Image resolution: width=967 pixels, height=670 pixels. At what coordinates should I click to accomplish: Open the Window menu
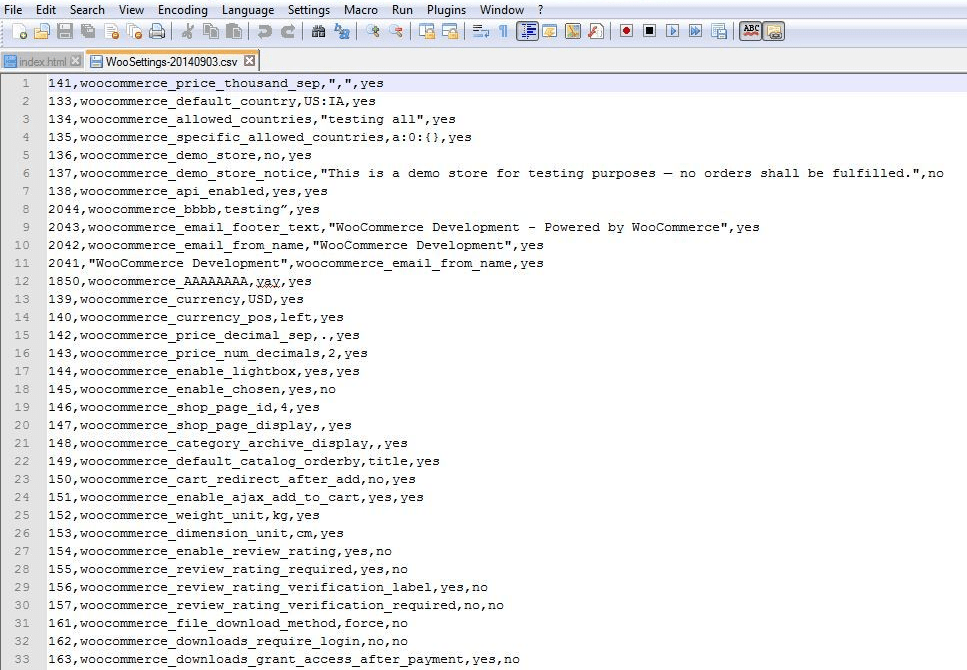502,10
